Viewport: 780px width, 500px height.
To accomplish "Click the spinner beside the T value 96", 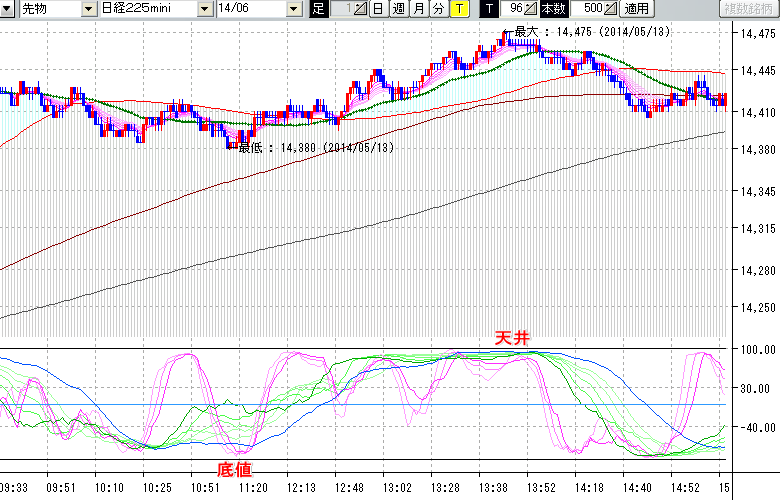I will [x=531, y=9].
